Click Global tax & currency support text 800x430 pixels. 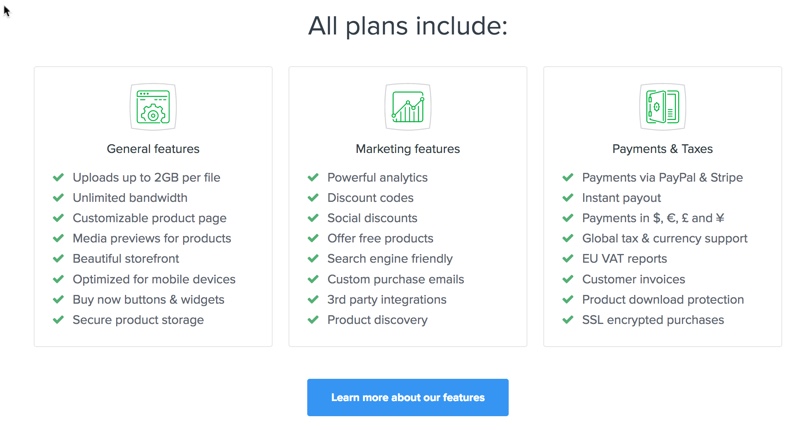[665, 238]
